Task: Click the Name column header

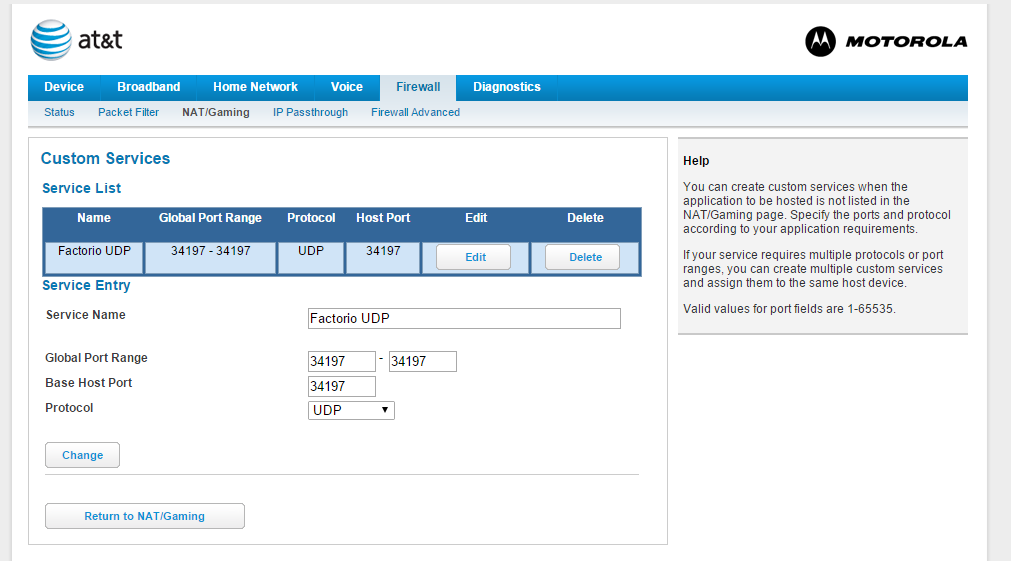Action: click(x=93, y=218)
